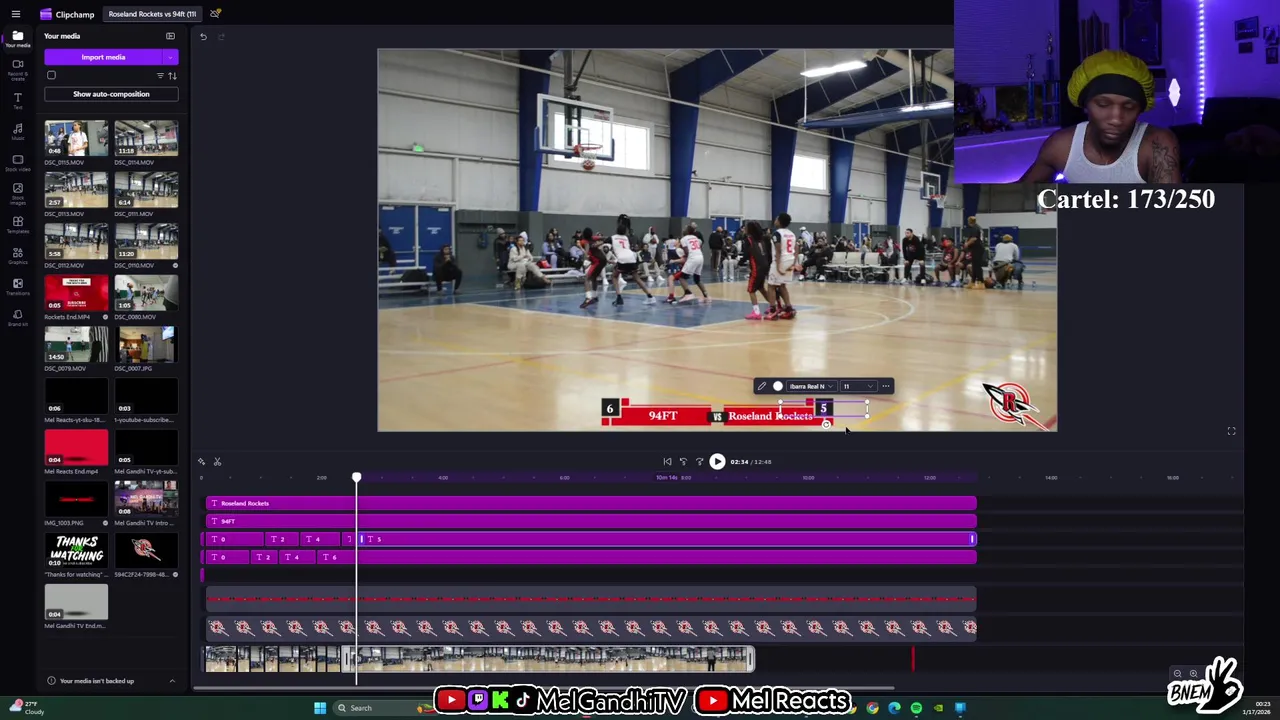
Task: Open the text toolbar more options
Action: click(886, 386)
